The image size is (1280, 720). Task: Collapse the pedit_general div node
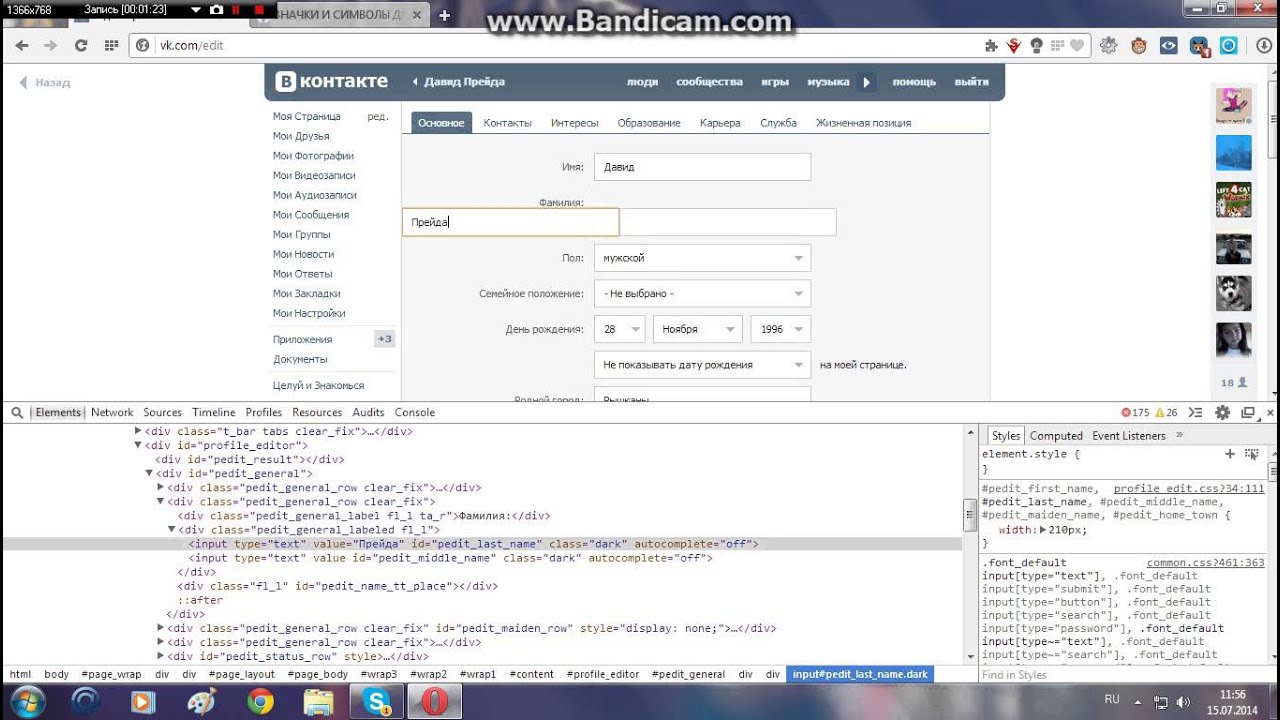(x=149, y=474)
